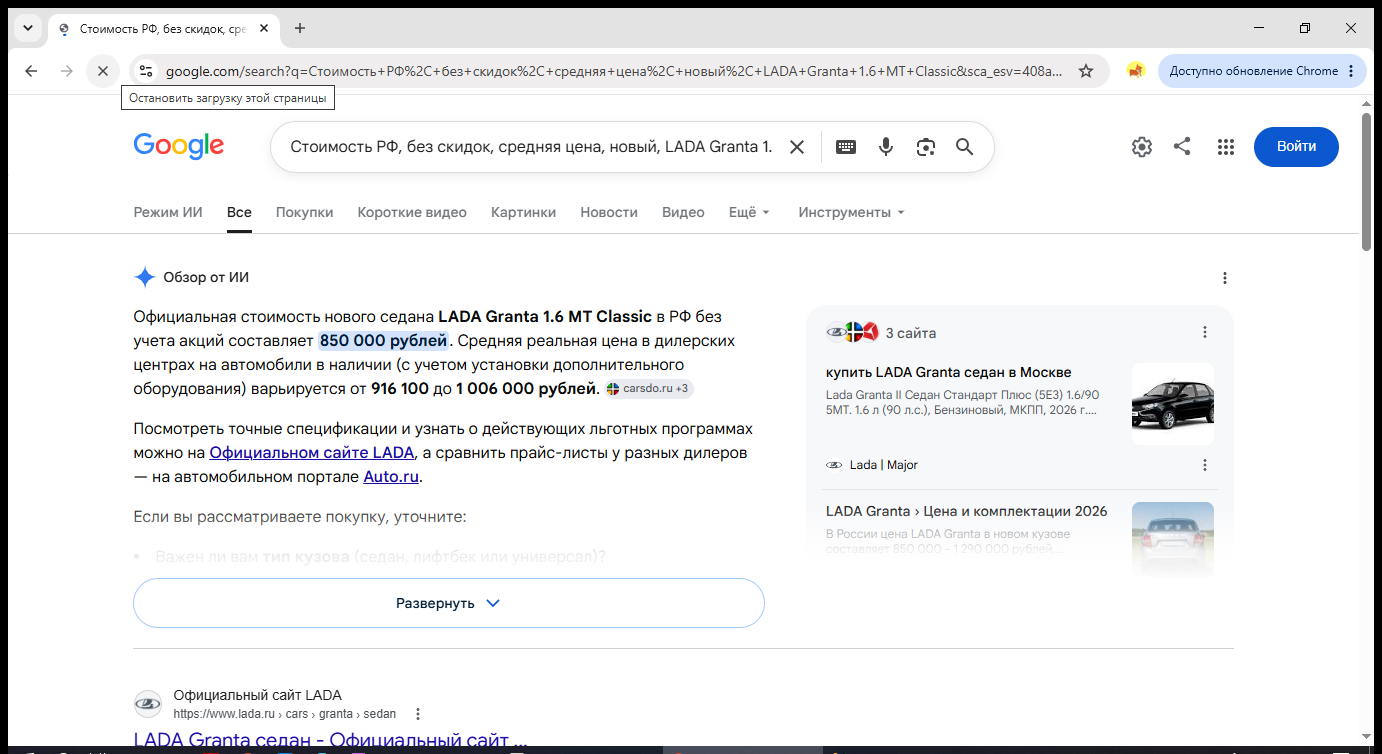Click the Chrome update available button
Screen dimensions: 1382x754
(1263, 71)
